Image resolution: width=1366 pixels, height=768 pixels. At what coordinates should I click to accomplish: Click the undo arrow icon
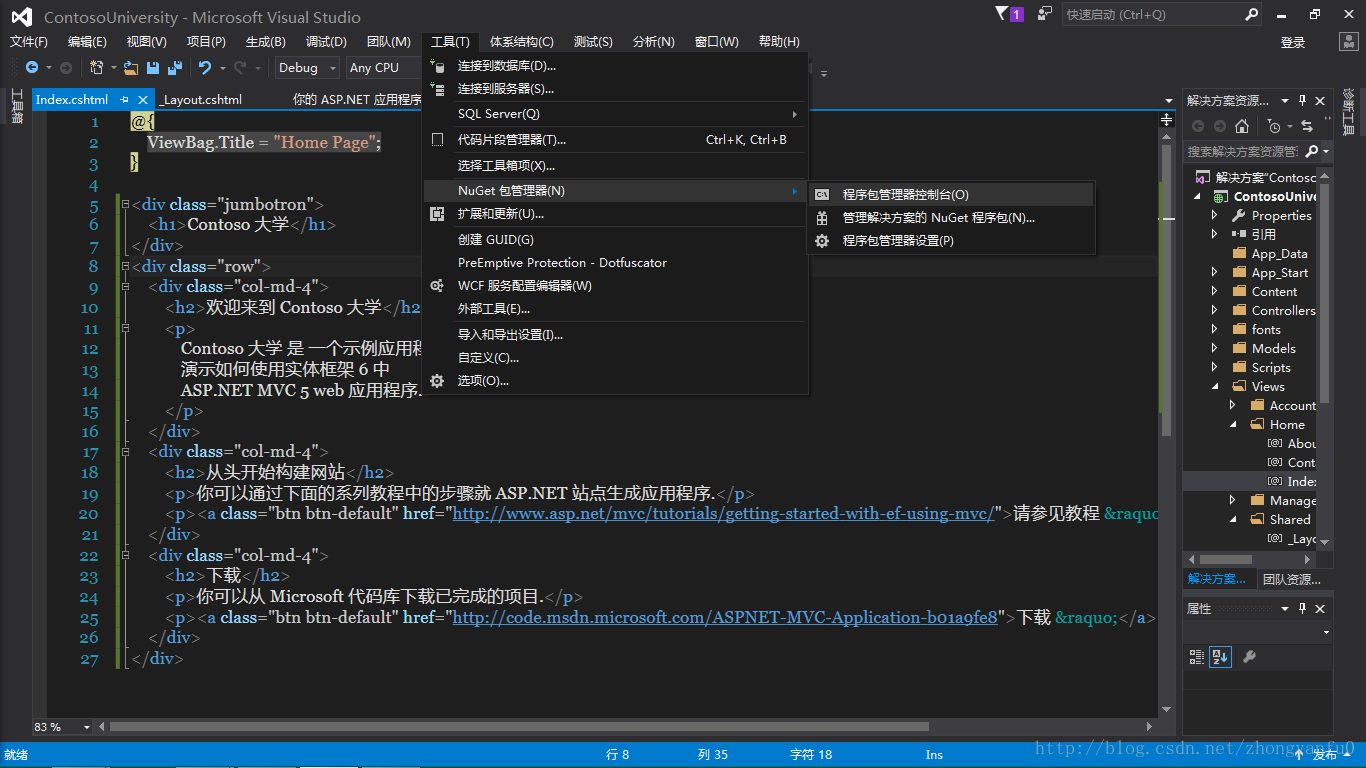[205, 68]
